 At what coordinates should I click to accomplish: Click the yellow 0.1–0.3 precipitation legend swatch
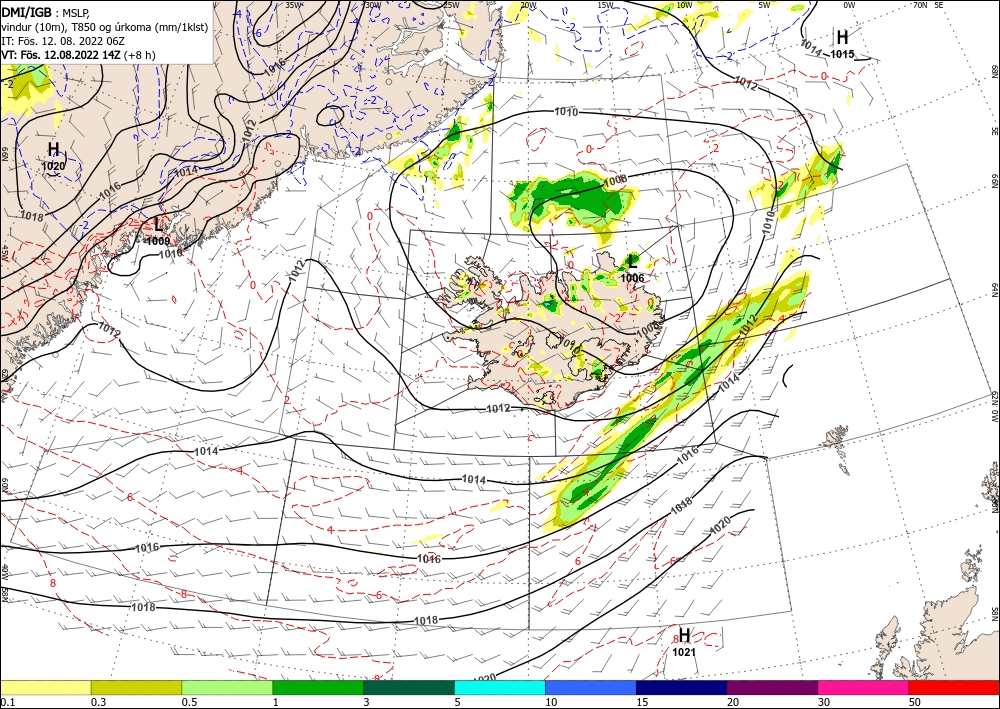click(x=45, y=687)
